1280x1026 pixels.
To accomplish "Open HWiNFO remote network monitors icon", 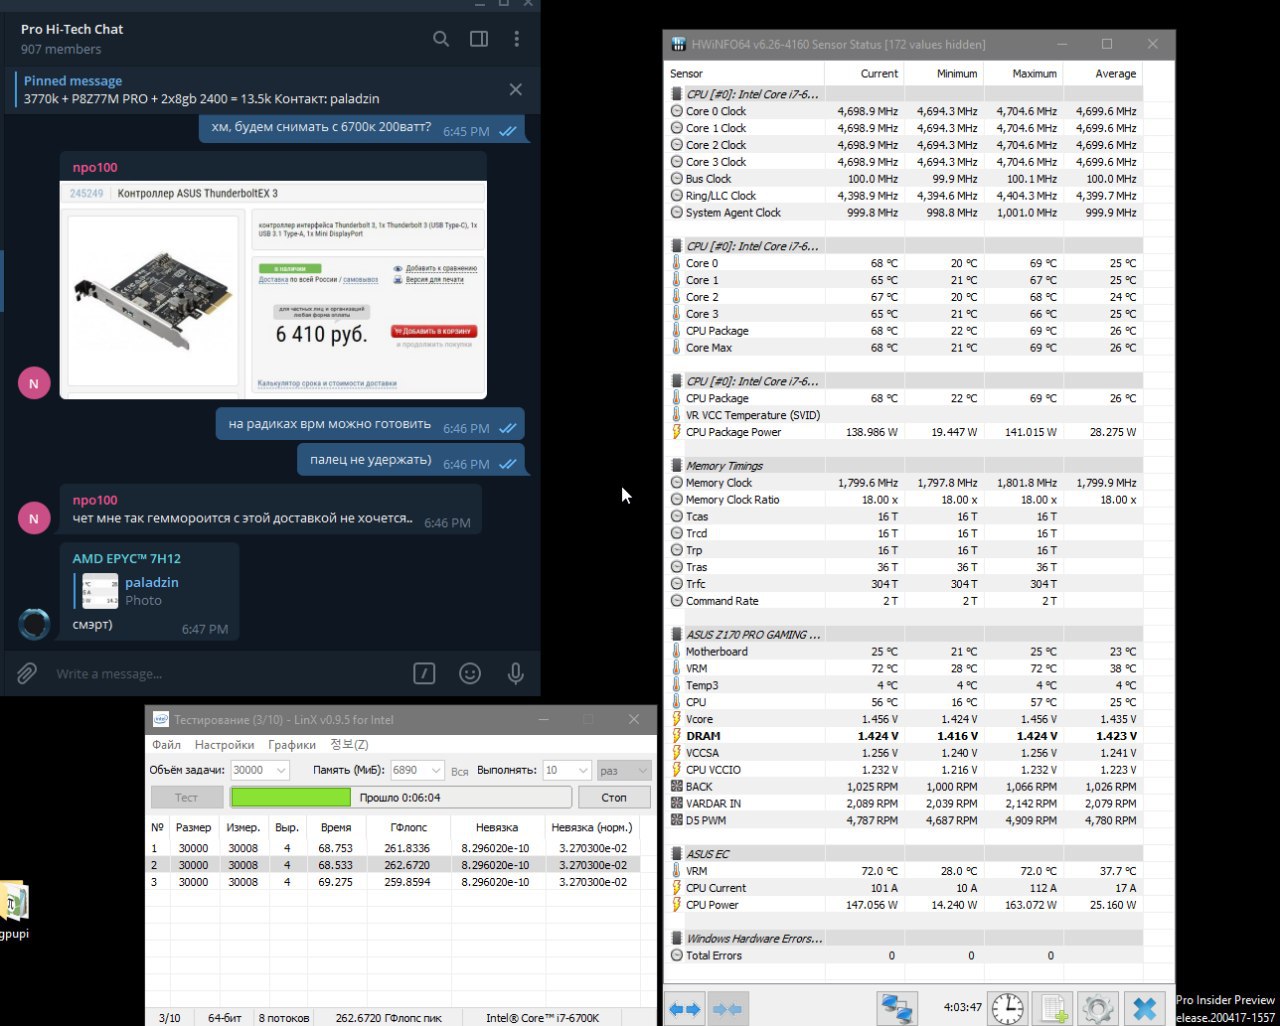I will click(x=897, y=1009).
